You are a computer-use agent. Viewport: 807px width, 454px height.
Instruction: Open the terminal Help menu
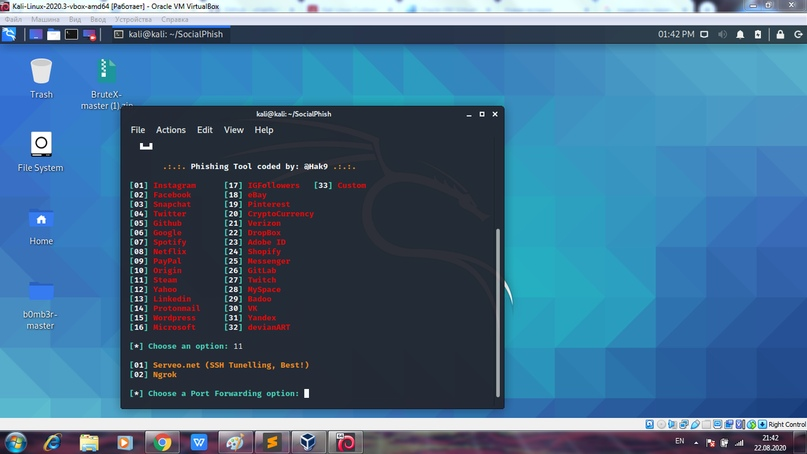click(264, 130)
